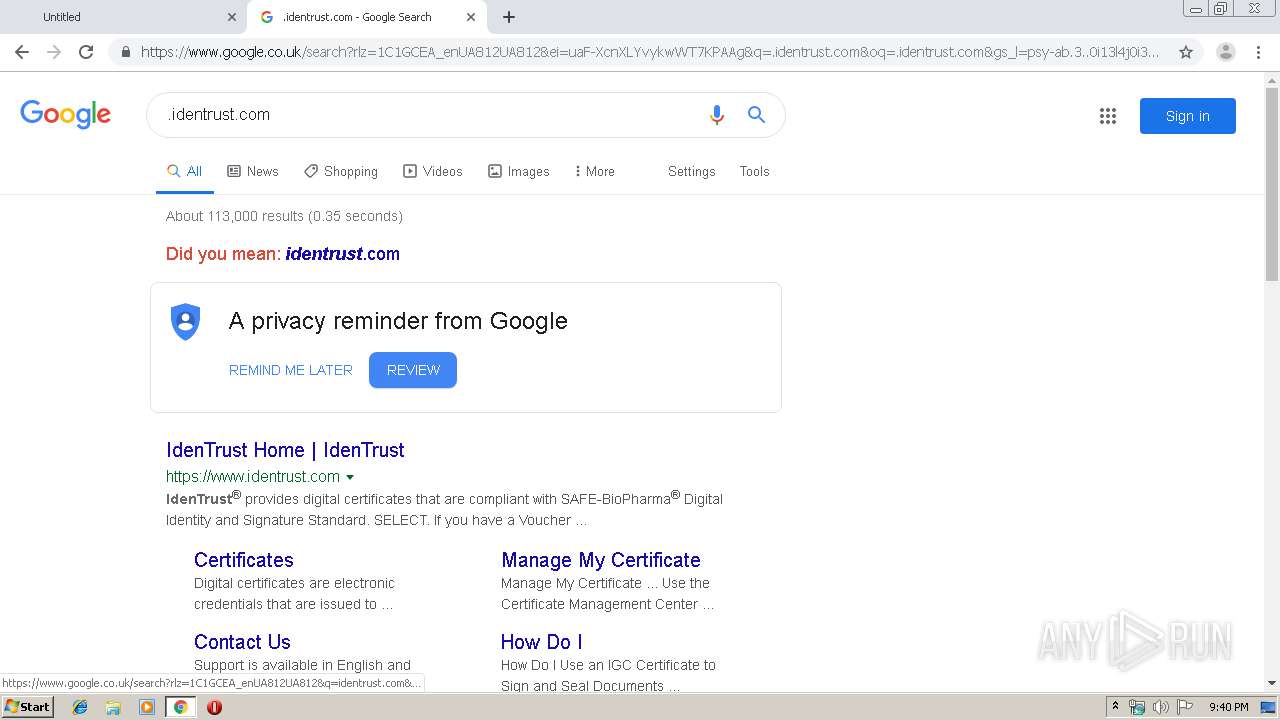Open the How Do I sitelink
Viewport: 1280px width, 720px height.
[x=542, y=642]
